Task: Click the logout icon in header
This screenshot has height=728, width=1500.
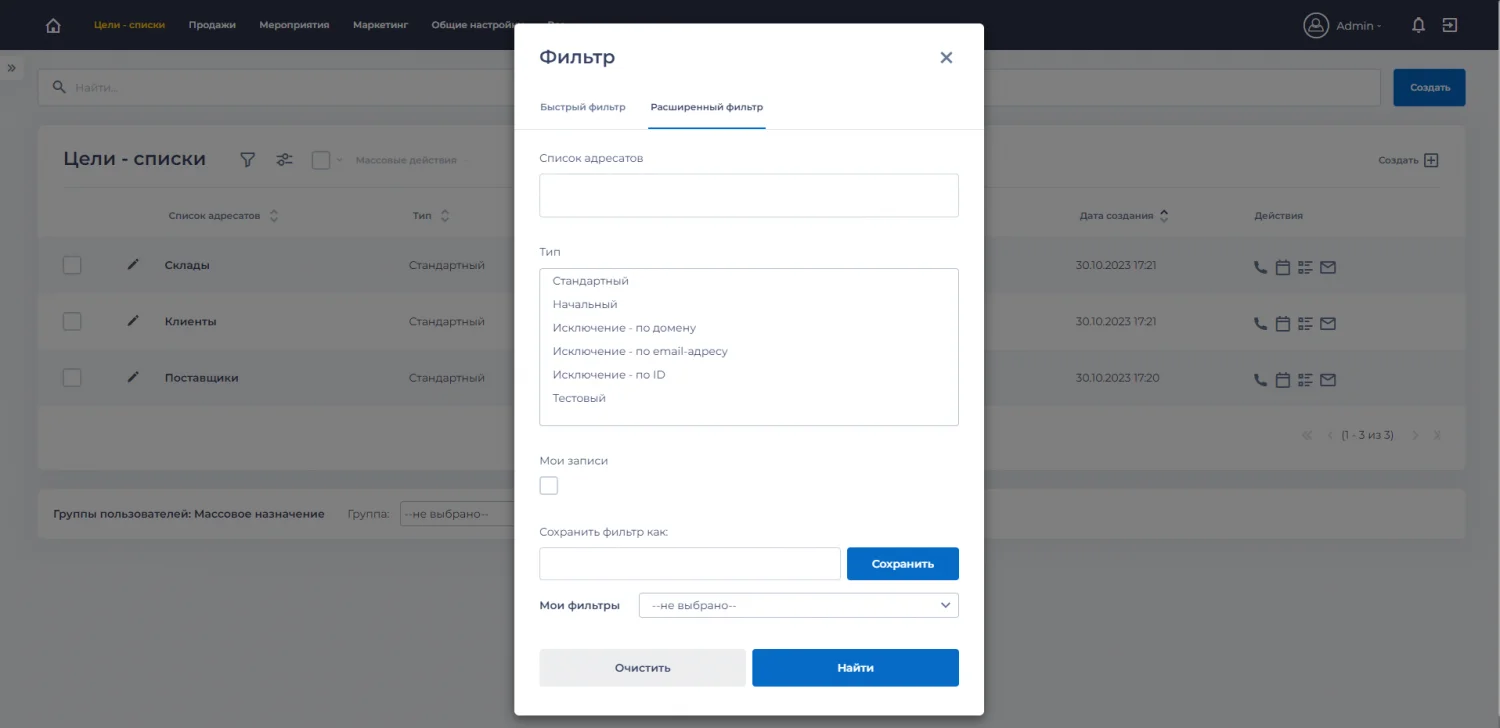Action: tap(1450, 26)
